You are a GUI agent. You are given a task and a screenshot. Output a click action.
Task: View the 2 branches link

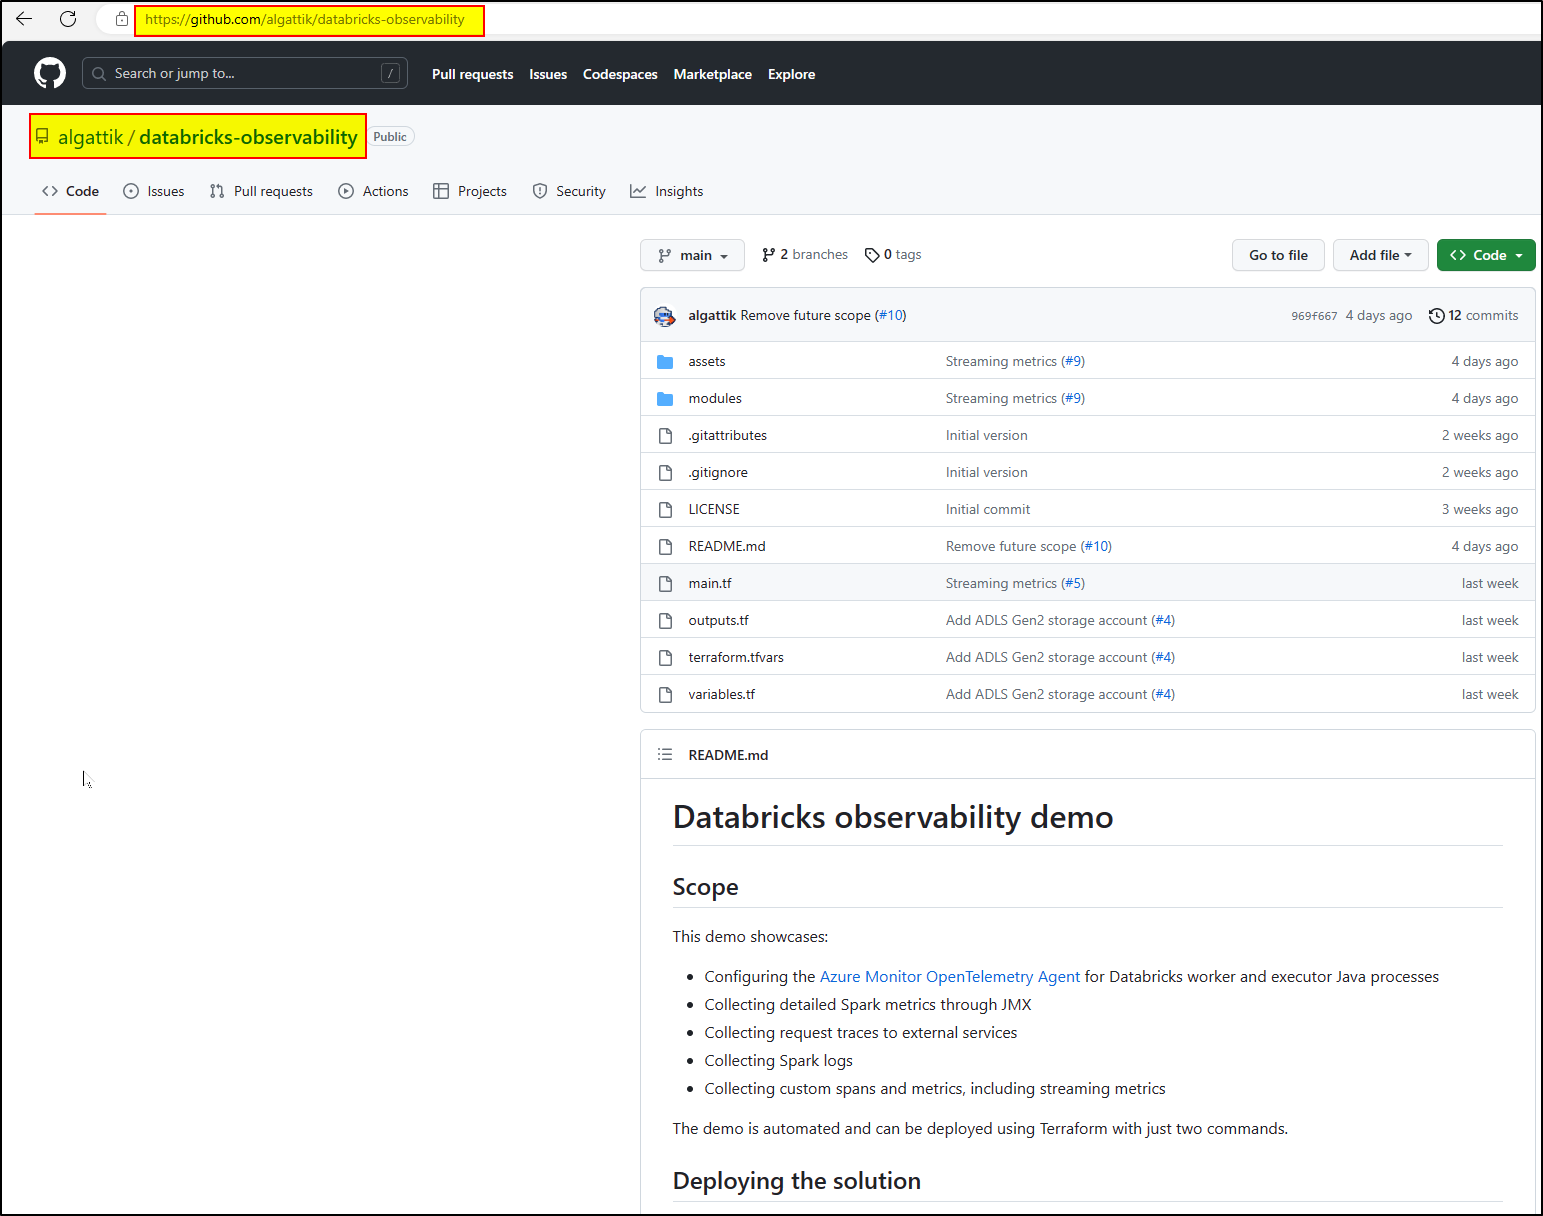pos(805,255)
